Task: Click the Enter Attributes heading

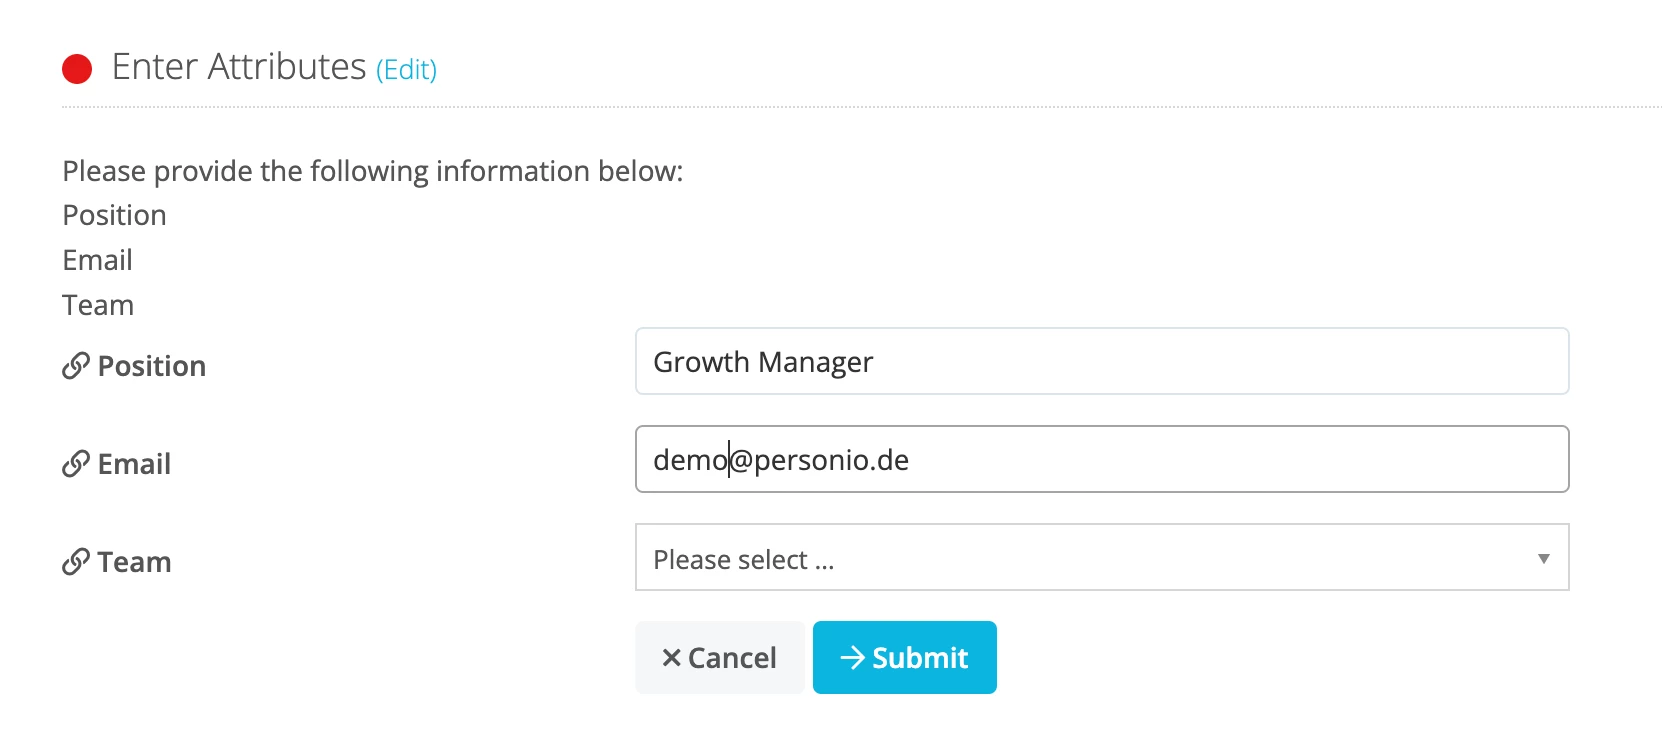Action: [239, 67]
